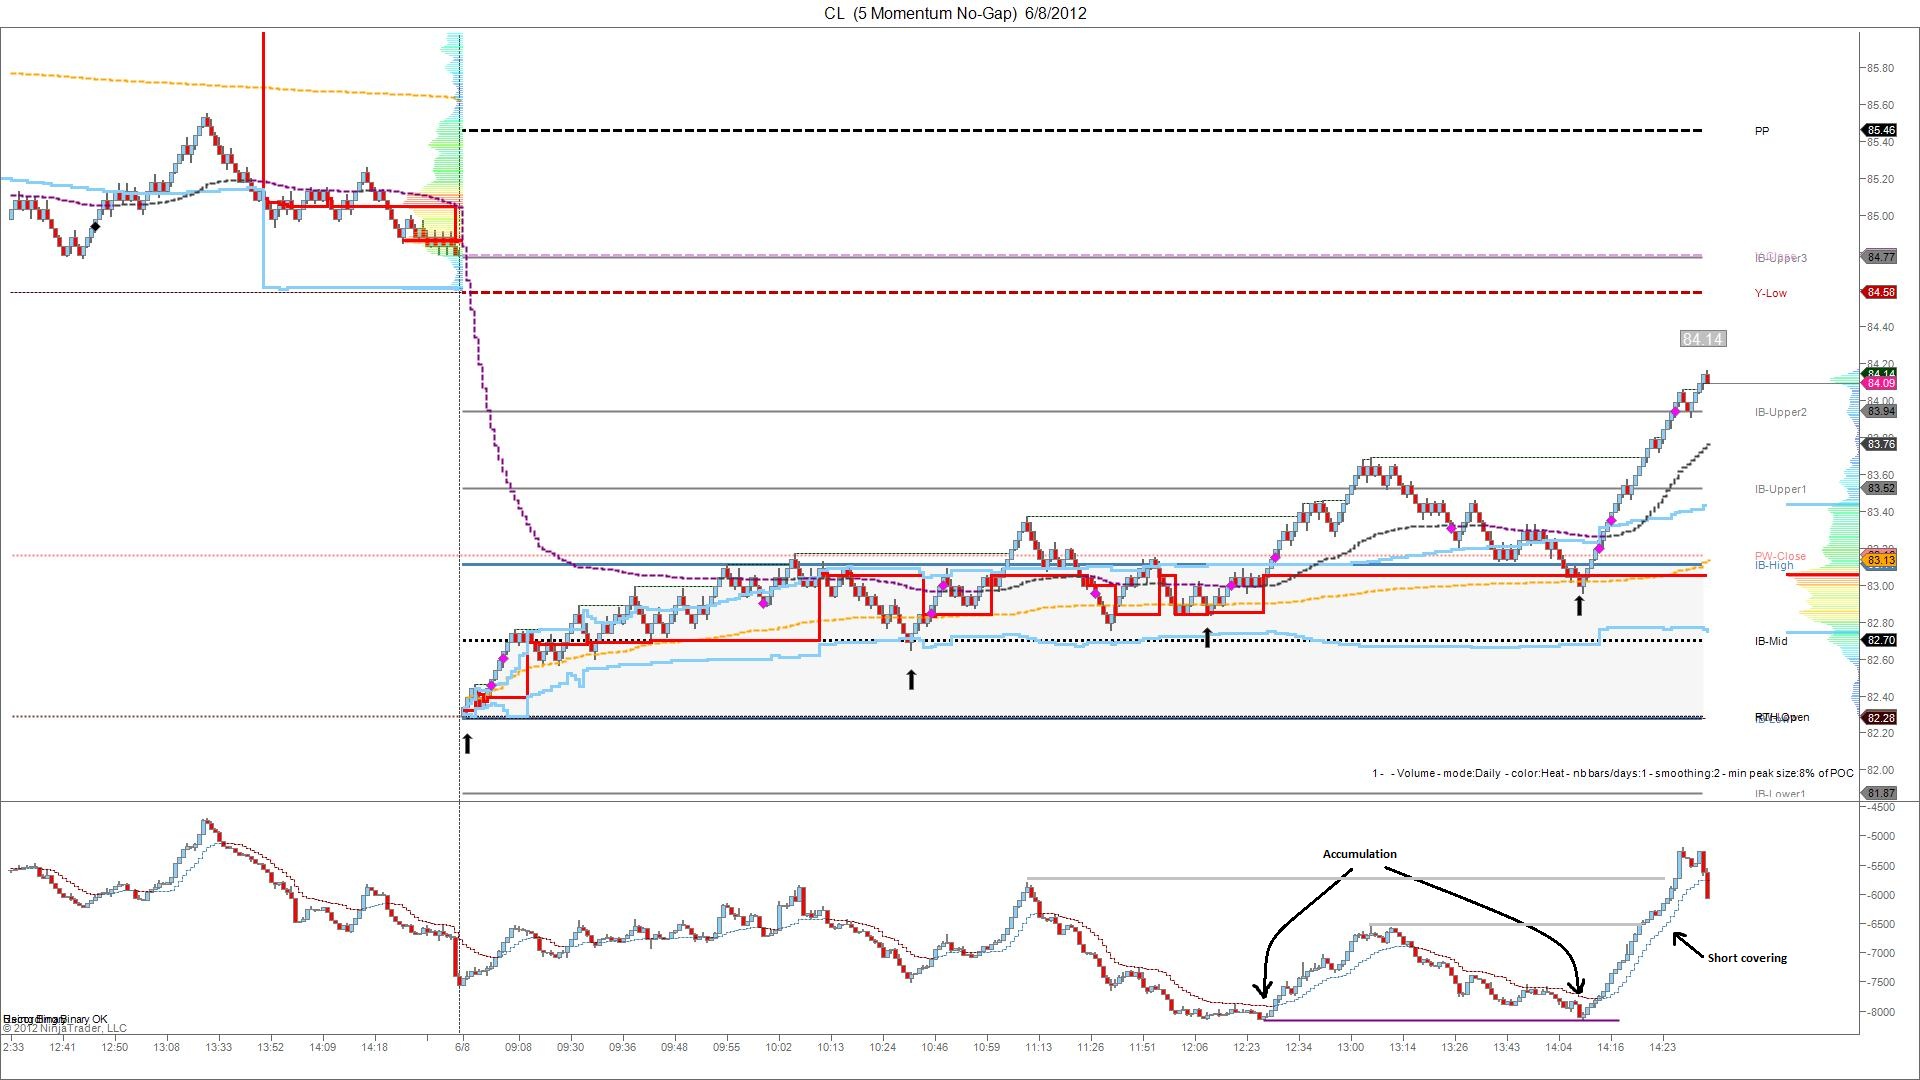The image size is (1920, 1080).
Task: Select the "Accumulation" annotation text
Action: [x=1359, y=854]
